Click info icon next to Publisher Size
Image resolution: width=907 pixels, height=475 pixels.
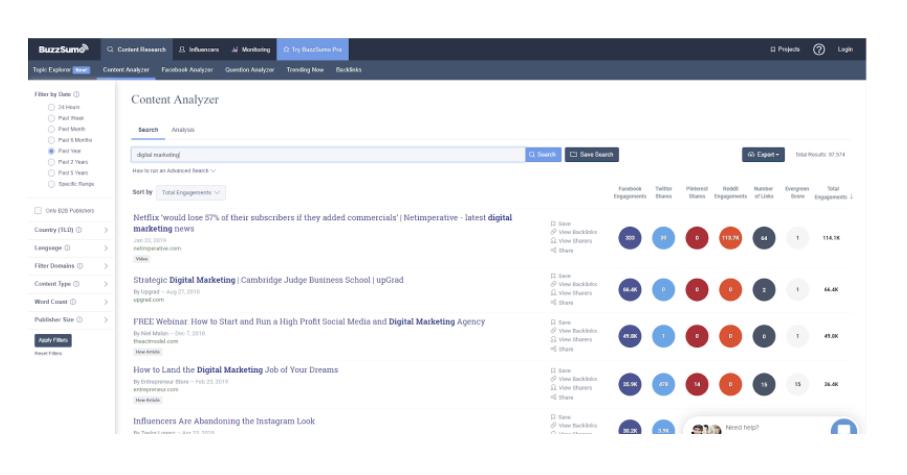coord(79,320)
